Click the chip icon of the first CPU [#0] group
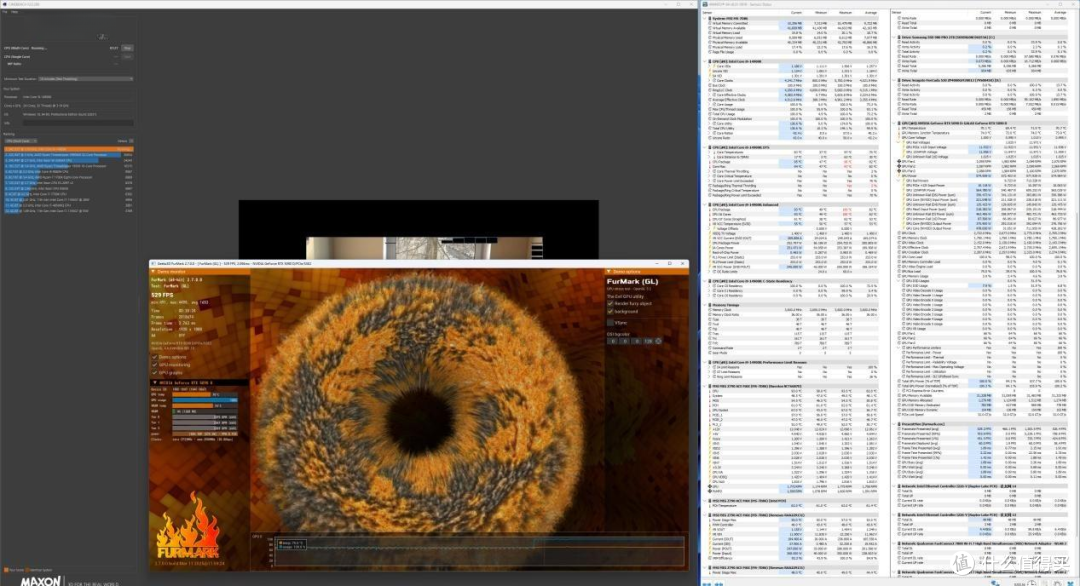 click(x=710, y=61)
